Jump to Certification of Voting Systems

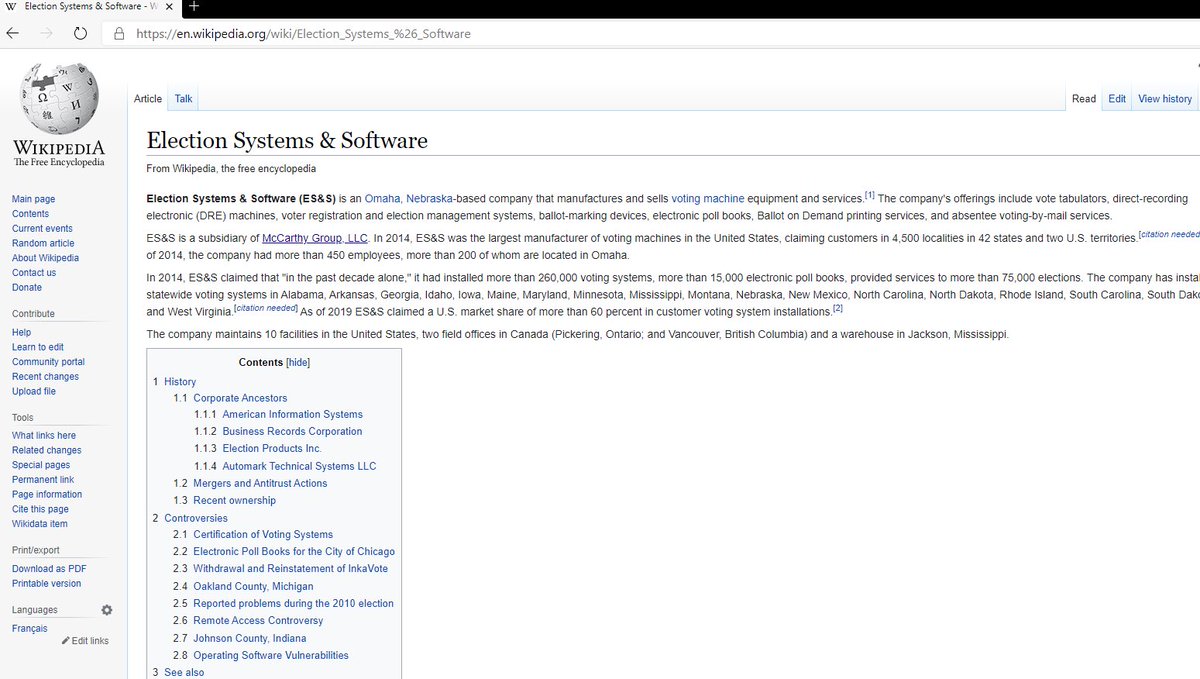tap(253, 534)
